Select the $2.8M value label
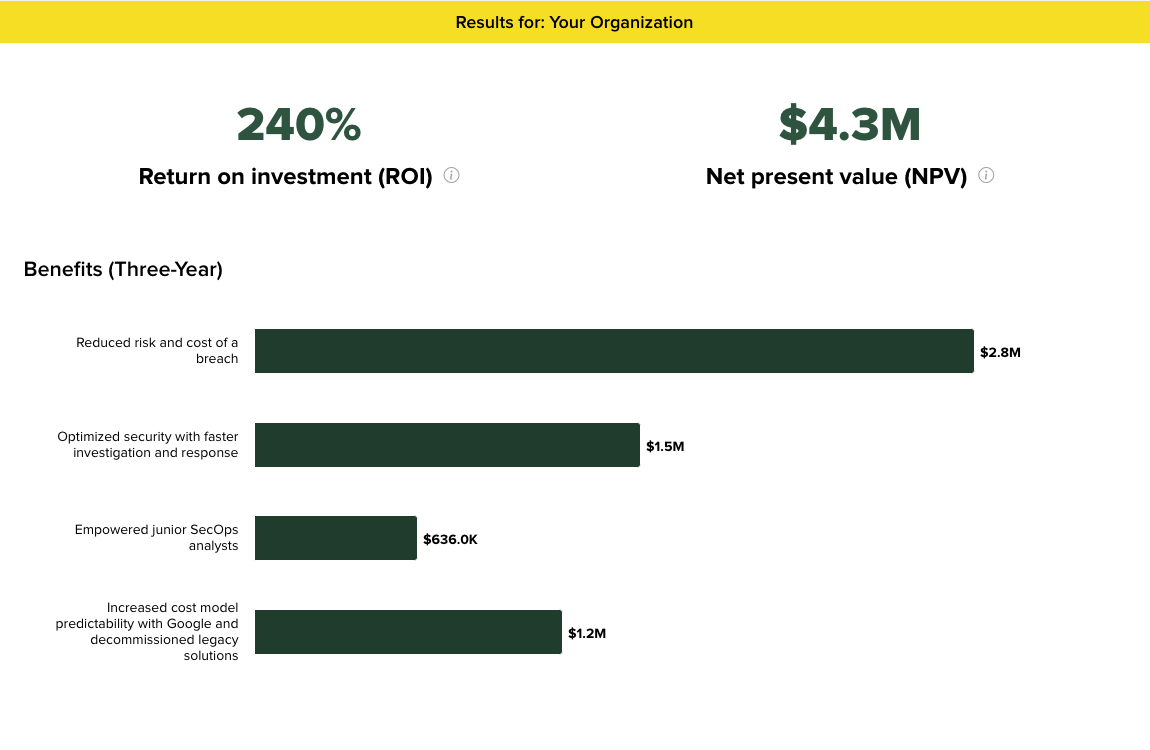 point(1000,352)
